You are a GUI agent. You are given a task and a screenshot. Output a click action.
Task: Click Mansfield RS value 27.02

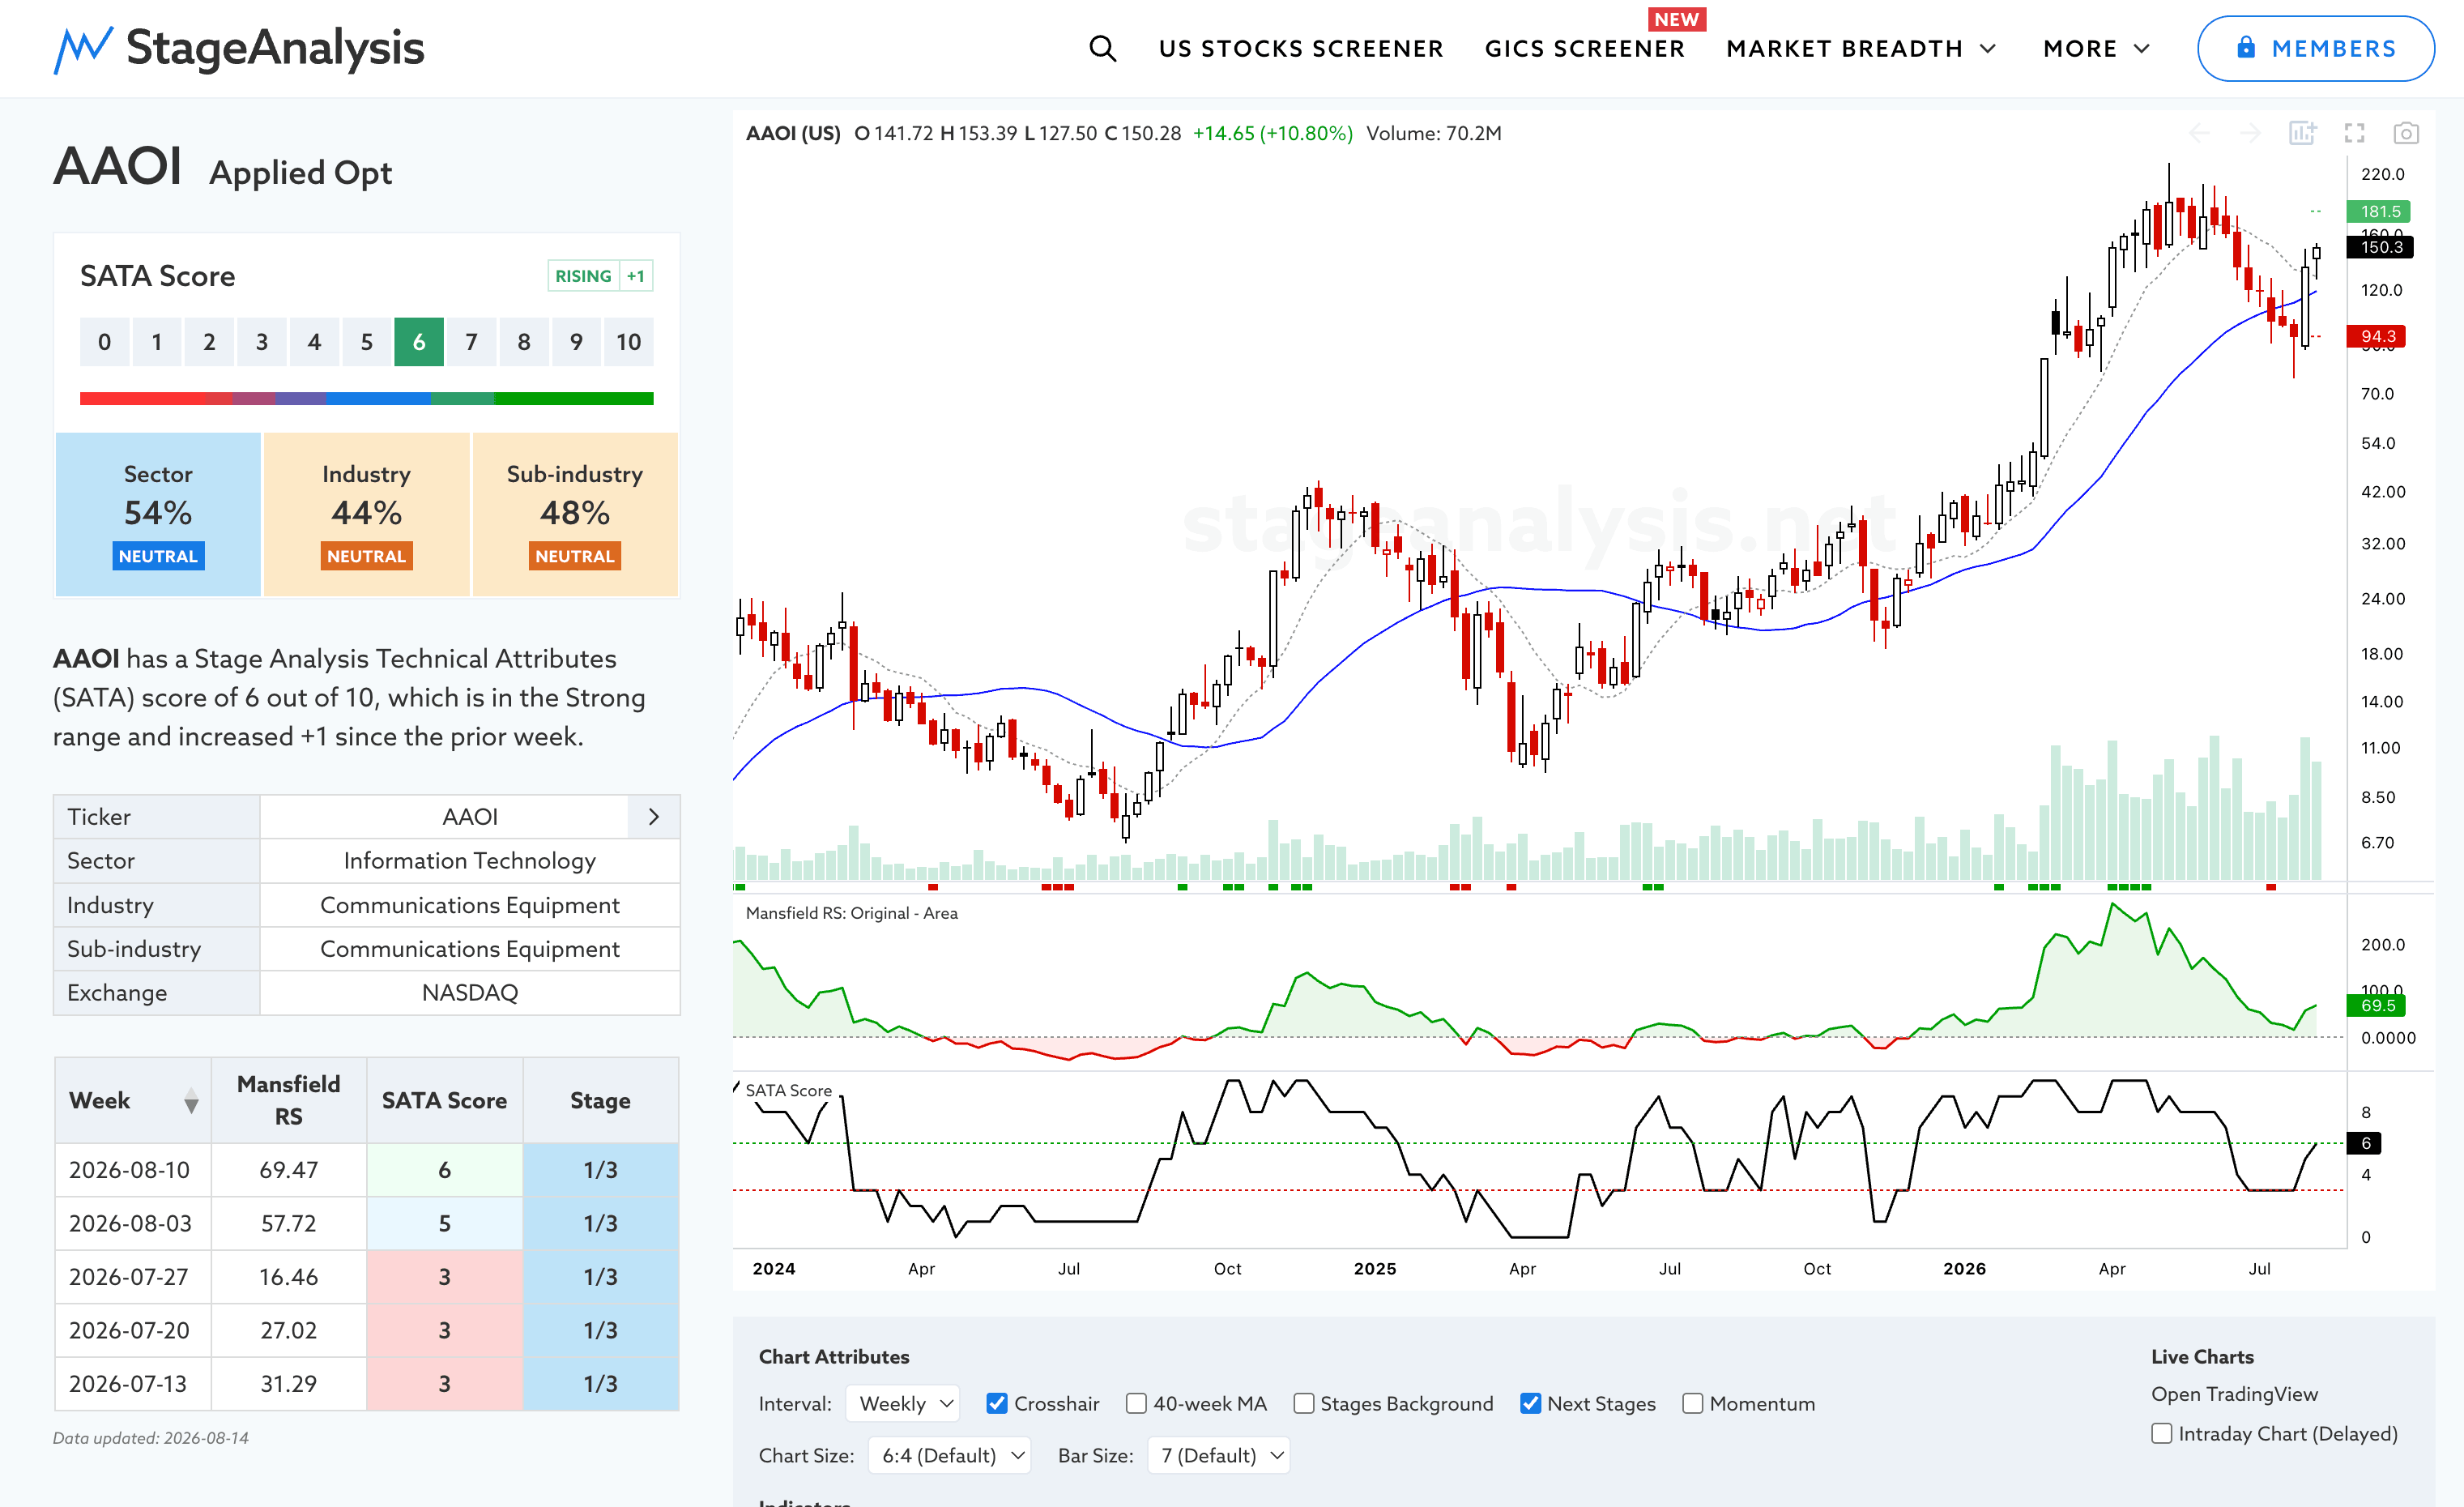click(x=289, y=1330)
